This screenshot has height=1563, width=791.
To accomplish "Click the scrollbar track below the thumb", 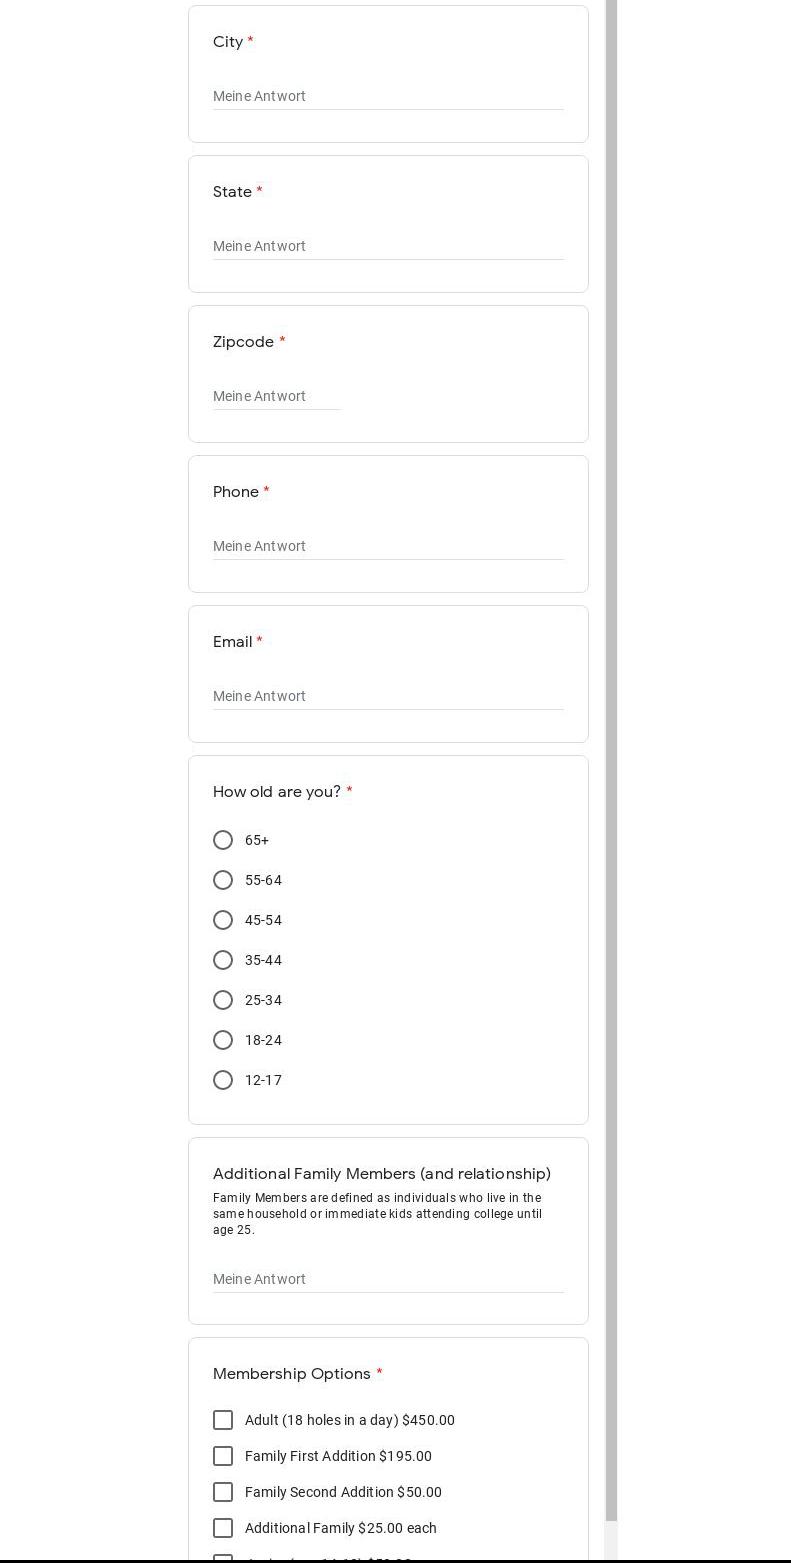I will 612,1540.
